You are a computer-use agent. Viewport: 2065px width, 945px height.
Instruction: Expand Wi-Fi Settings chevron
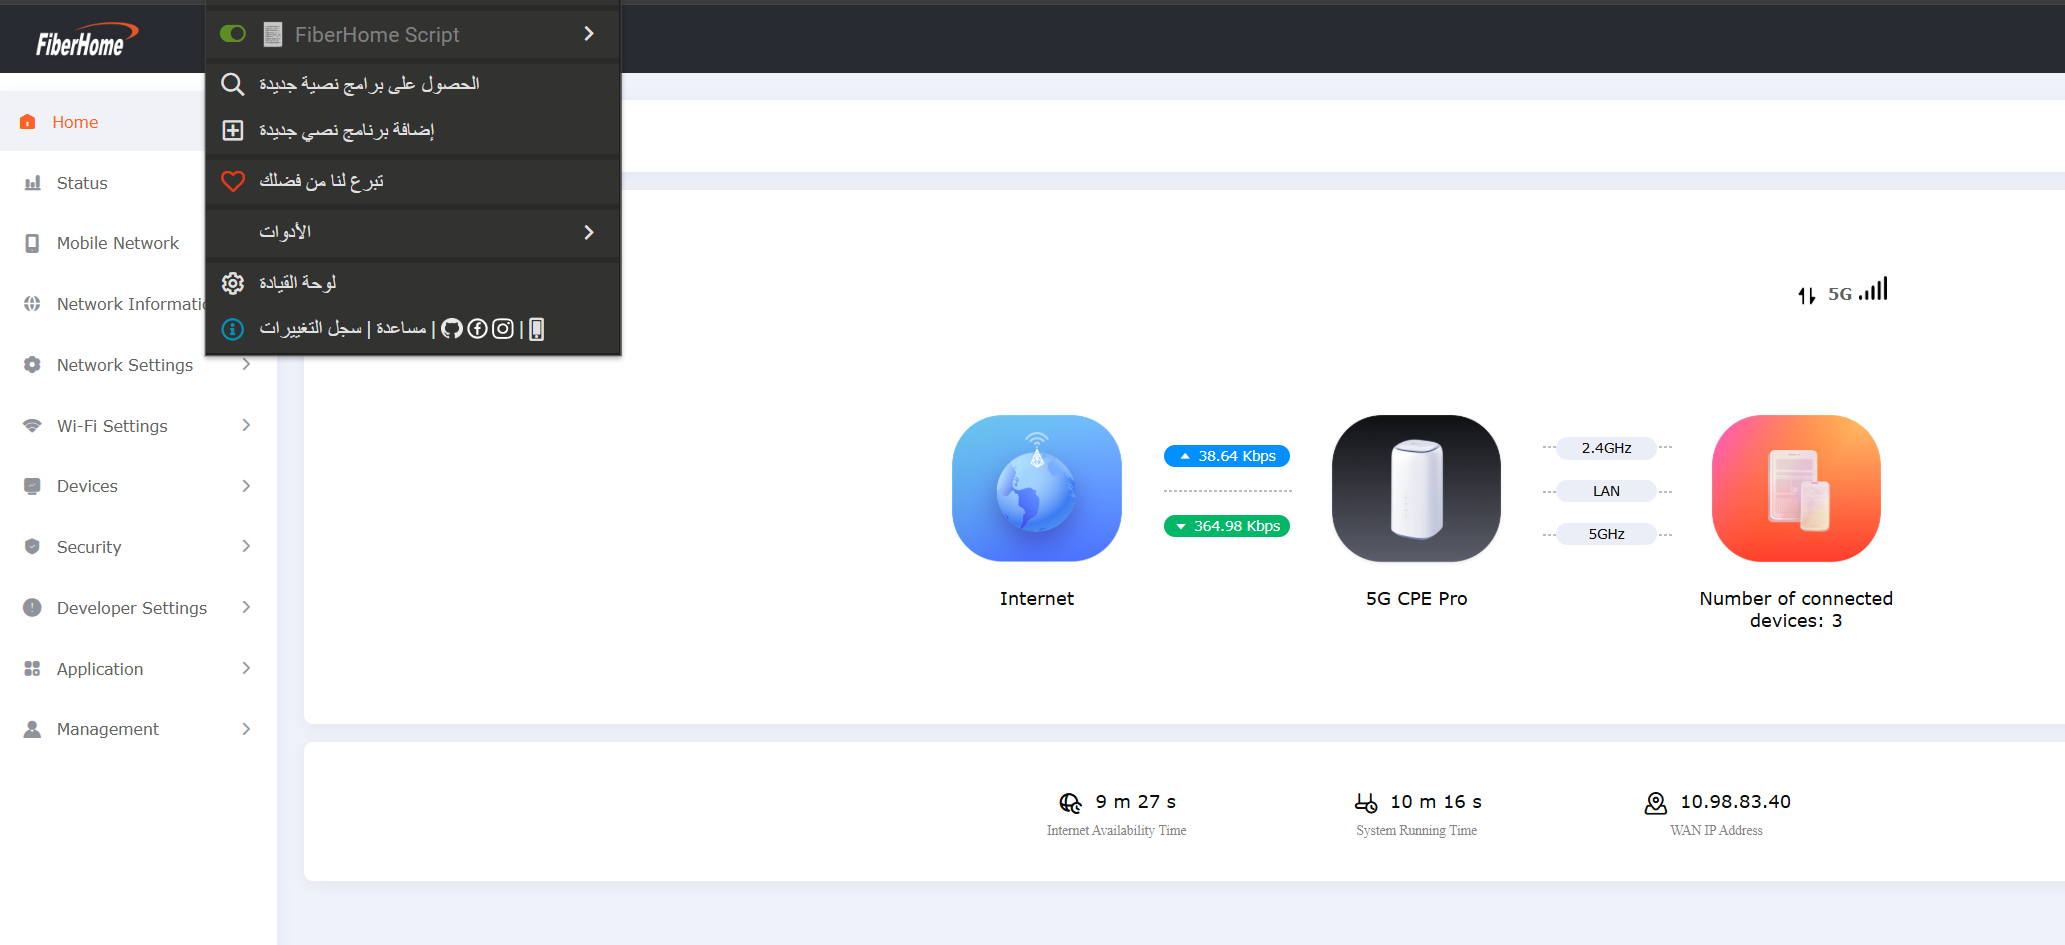(246, 425)
